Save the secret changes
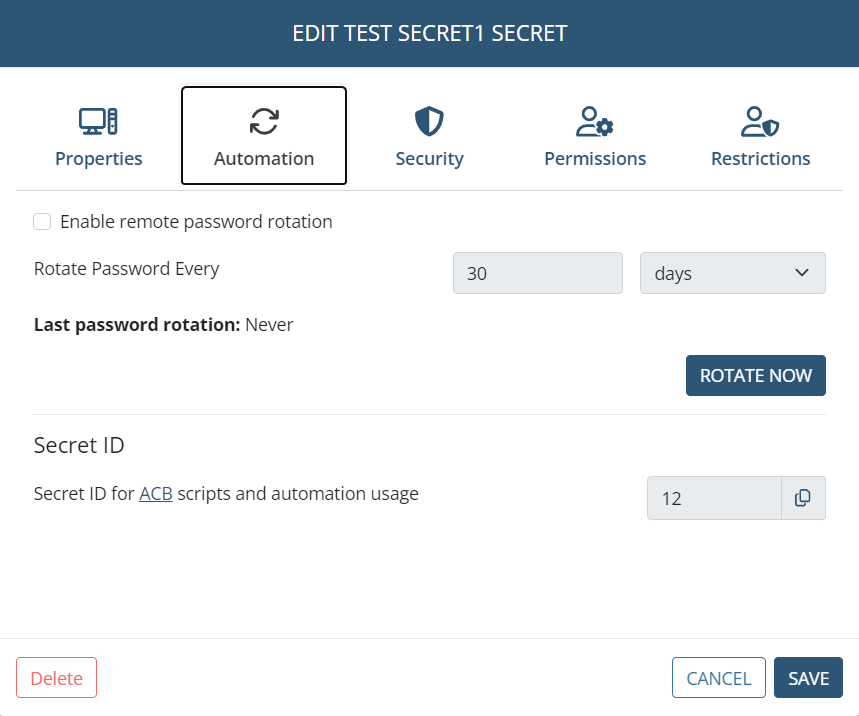Viewport: 859px width, 716px height. [808, 678]
